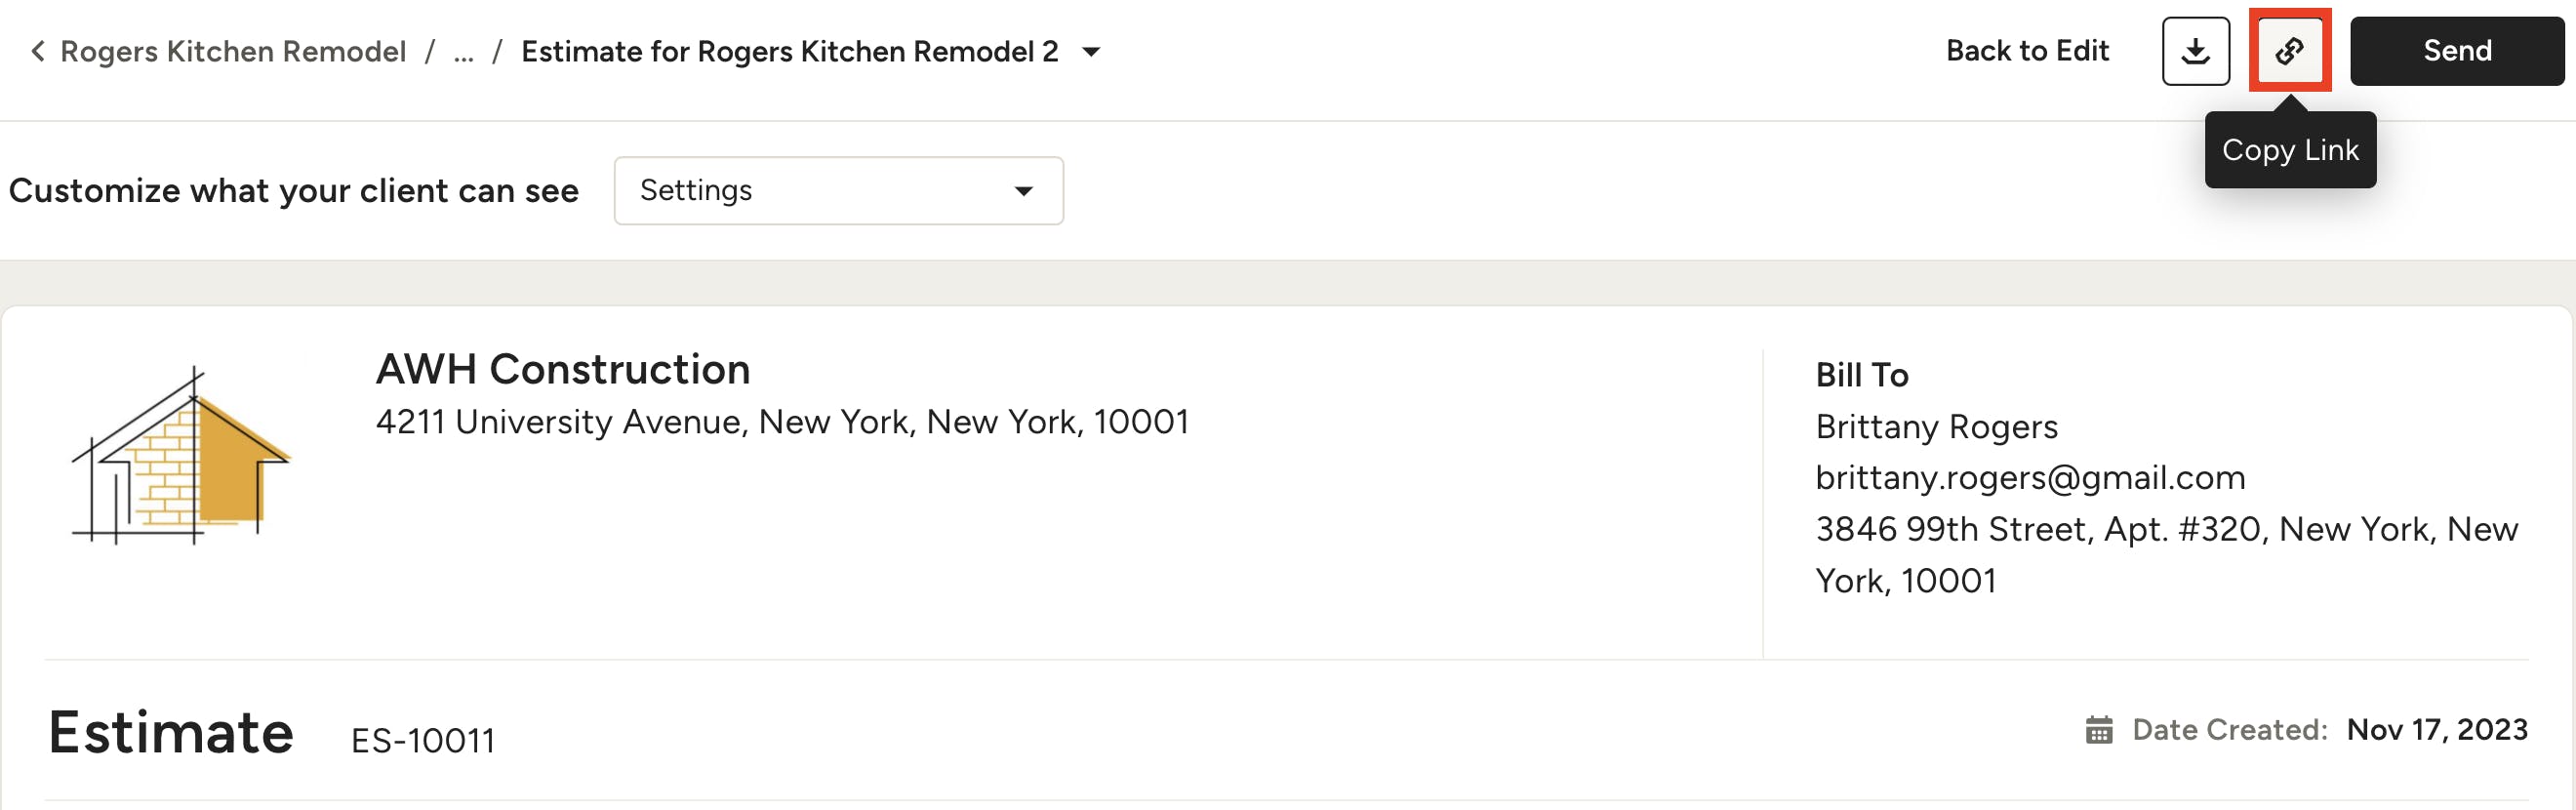Click the AWH Construction company name

[562, 370]
